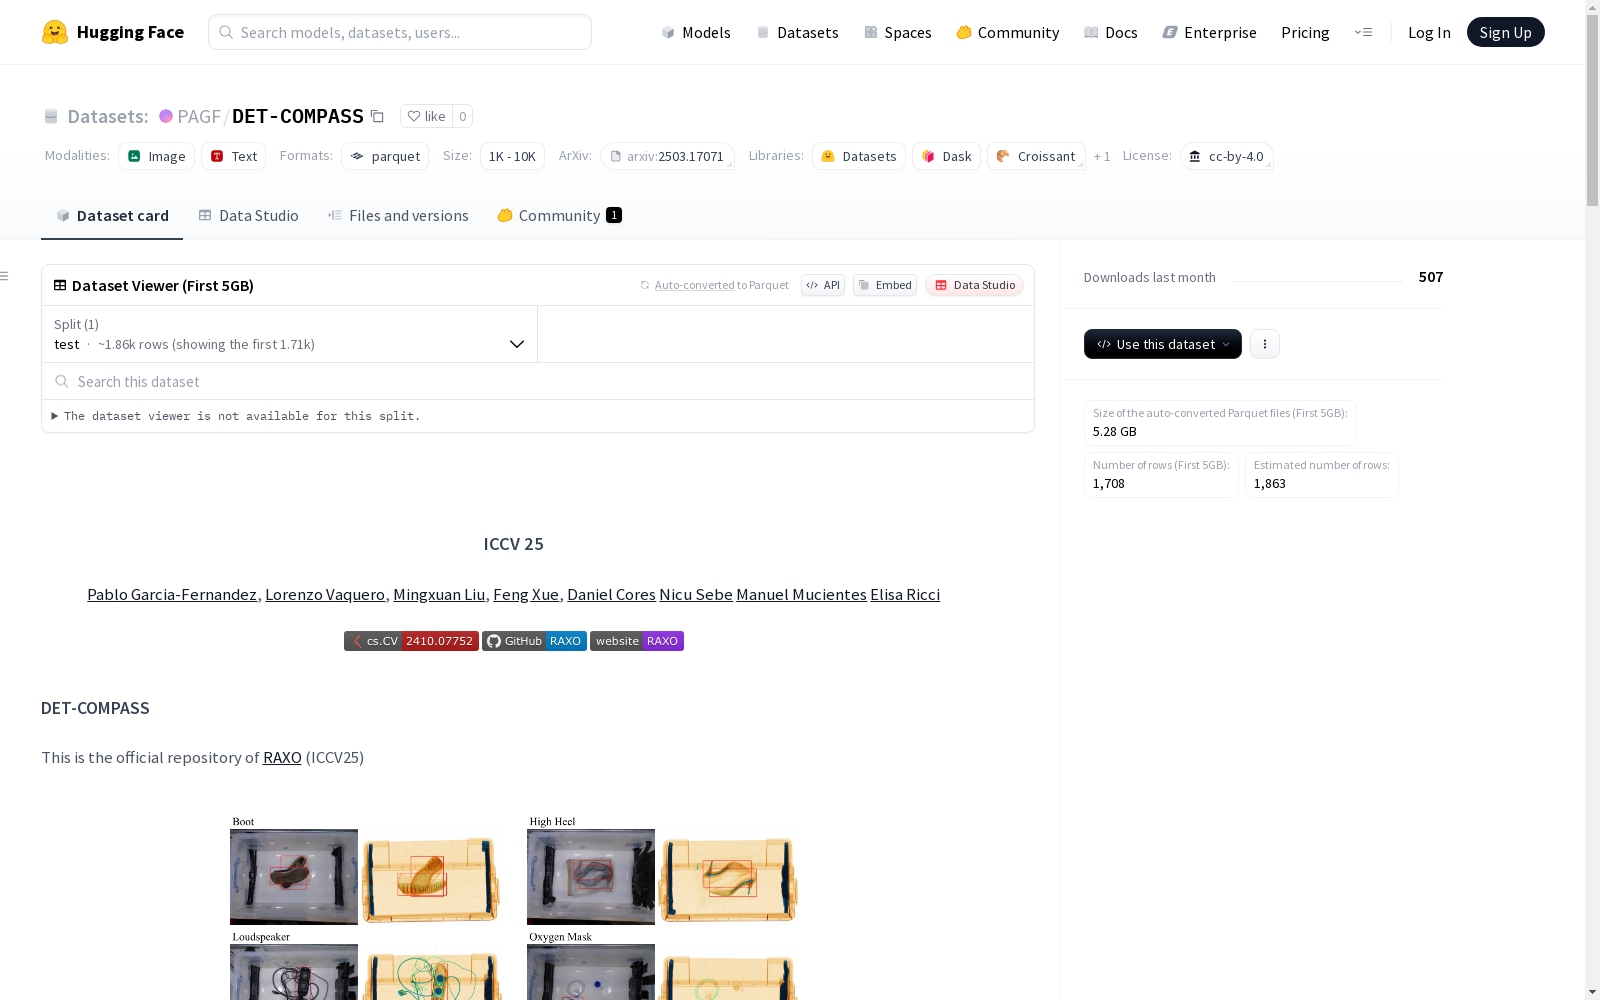
Task: Open Elisa Ricci author link
Action: pyautogui.click(x=905, y=594)
